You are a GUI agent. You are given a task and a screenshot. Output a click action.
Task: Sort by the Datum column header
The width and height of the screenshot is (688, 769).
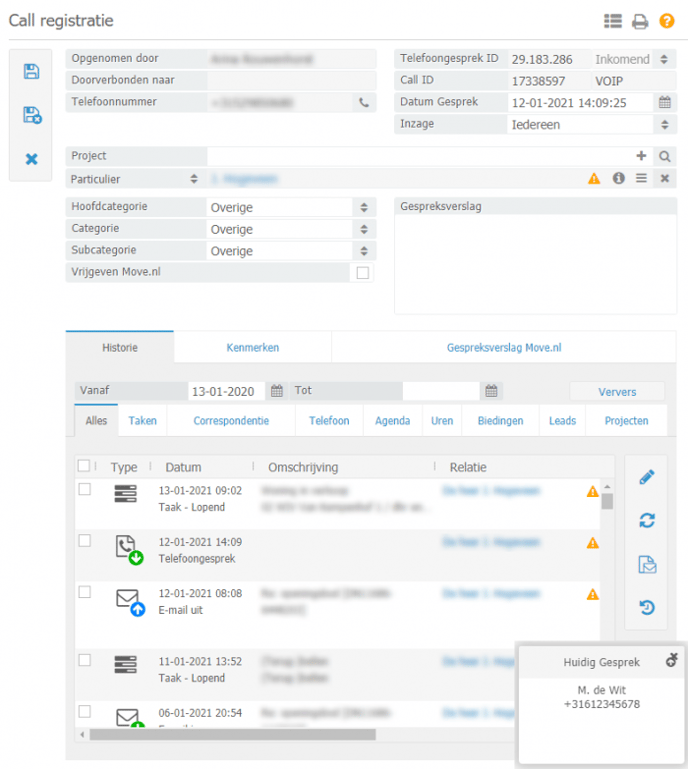183,467
